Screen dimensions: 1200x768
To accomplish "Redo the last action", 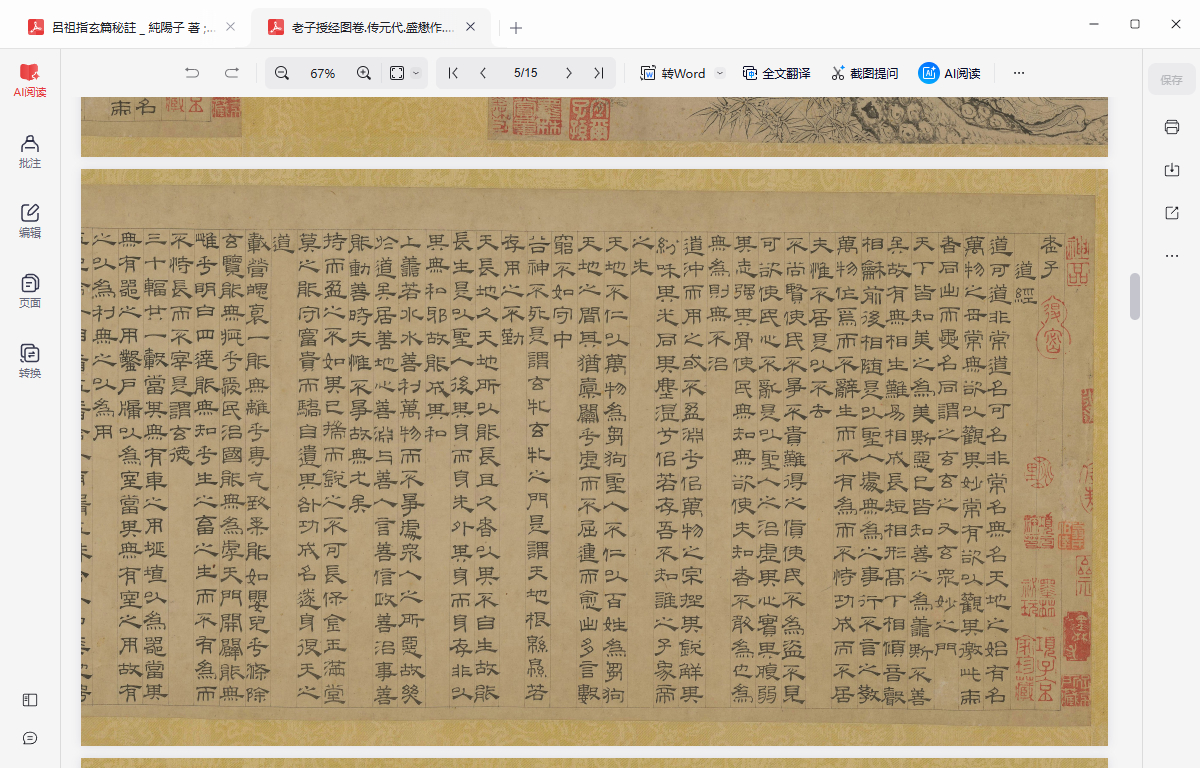I will coord(232,73).
